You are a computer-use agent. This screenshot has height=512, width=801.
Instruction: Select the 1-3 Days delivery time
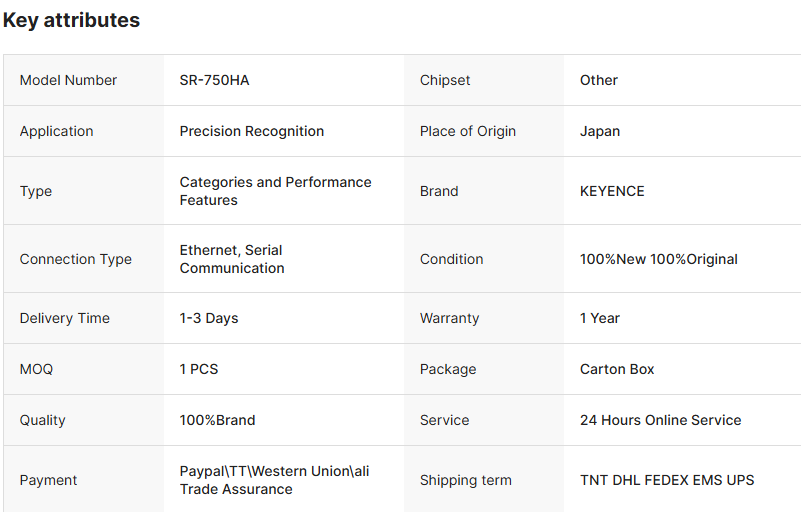click(209, 318)
